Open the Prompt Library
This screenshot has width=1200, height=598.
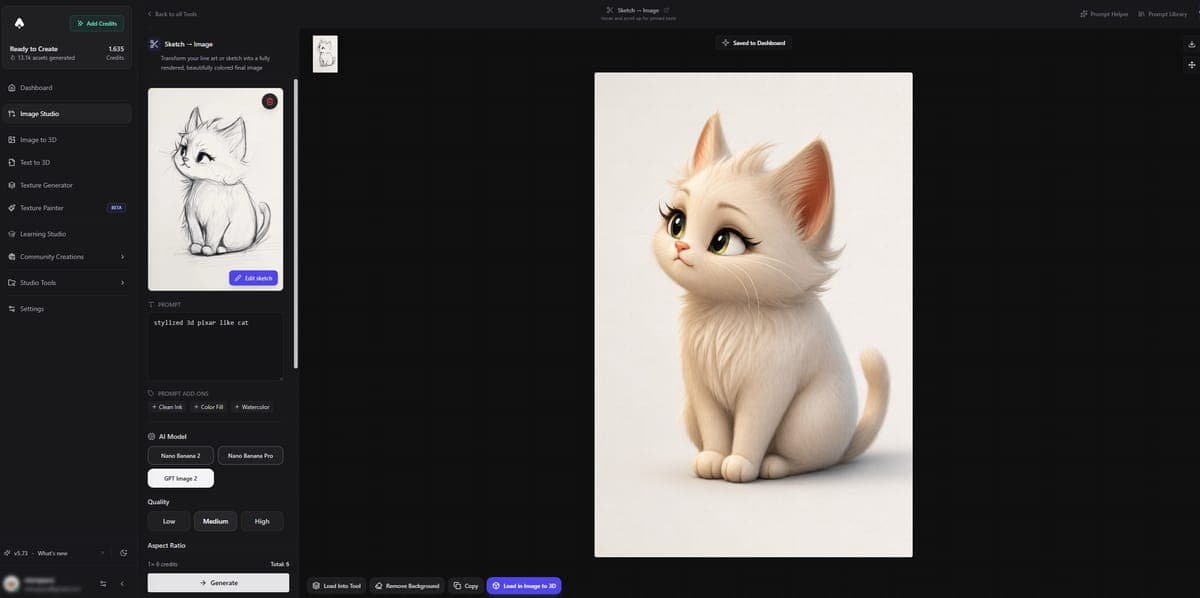click(x=1163, y=14)
